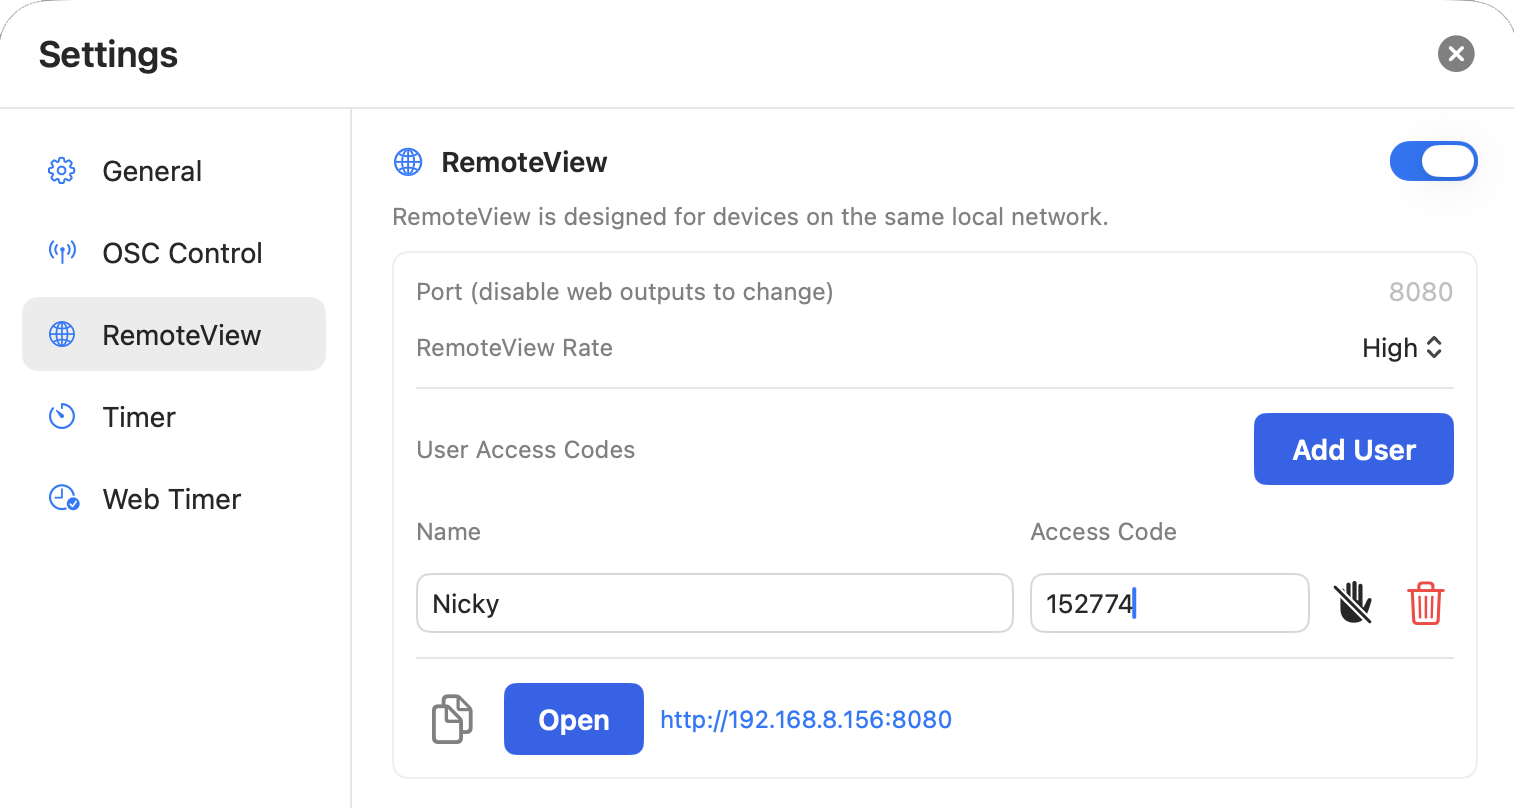This screenshot has width=1514, height=808.
Task: Click the Open button
Action: point(574,719)
